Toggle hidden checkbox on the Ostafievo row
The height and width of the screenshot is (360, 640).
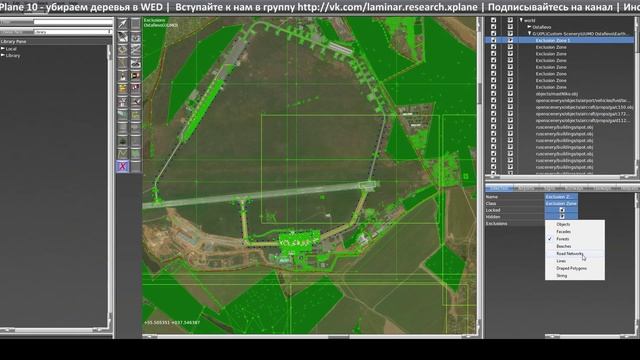pyautogui.click(x=510, y=27)
